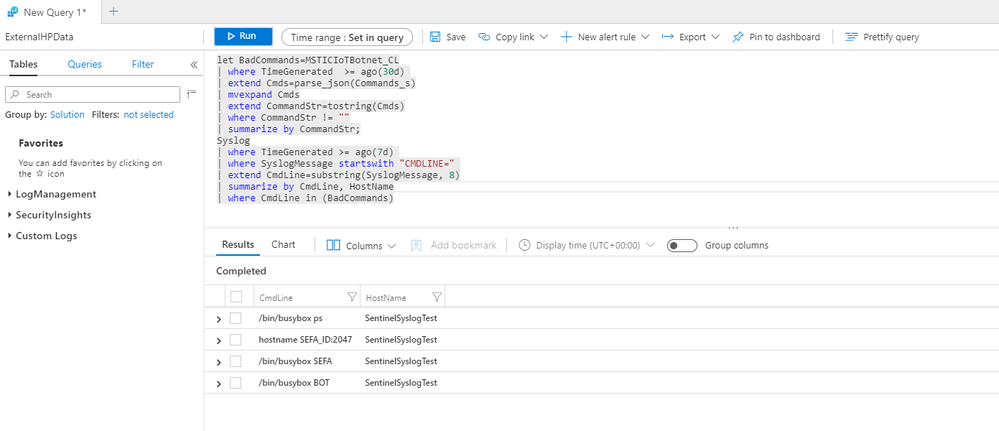
Task: Click the Favorites heading
Action: coord(41,143)
